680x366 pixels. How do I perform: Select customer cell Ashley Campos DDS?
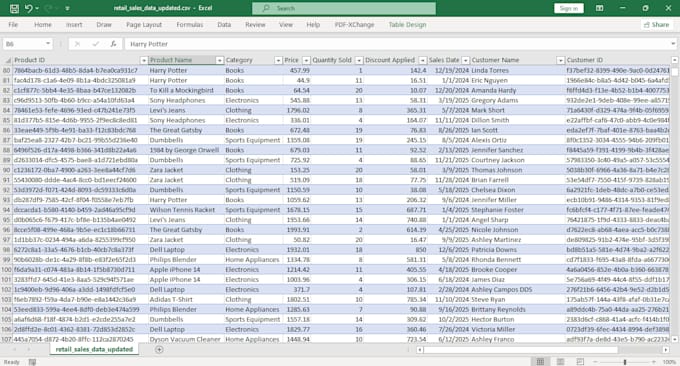pyautogui.click(x=517, y=290)
